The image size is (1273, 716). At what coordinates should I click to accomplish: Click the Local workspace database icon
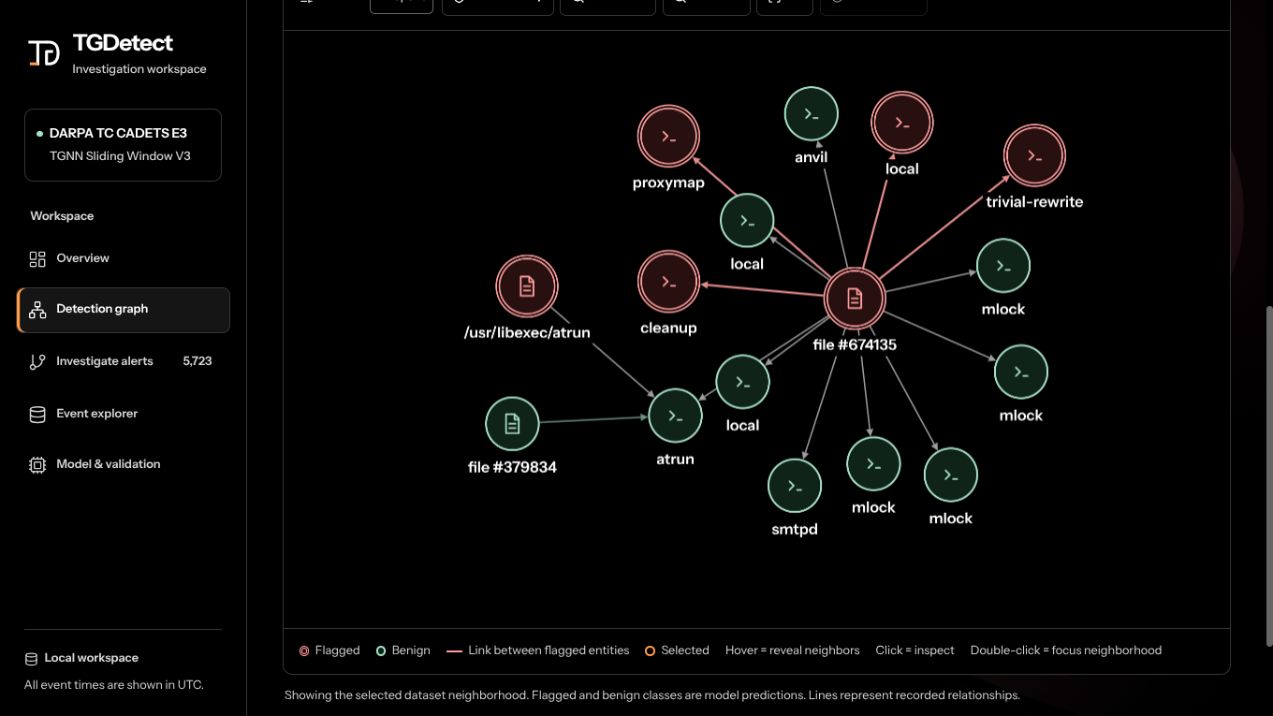(31, 659)
